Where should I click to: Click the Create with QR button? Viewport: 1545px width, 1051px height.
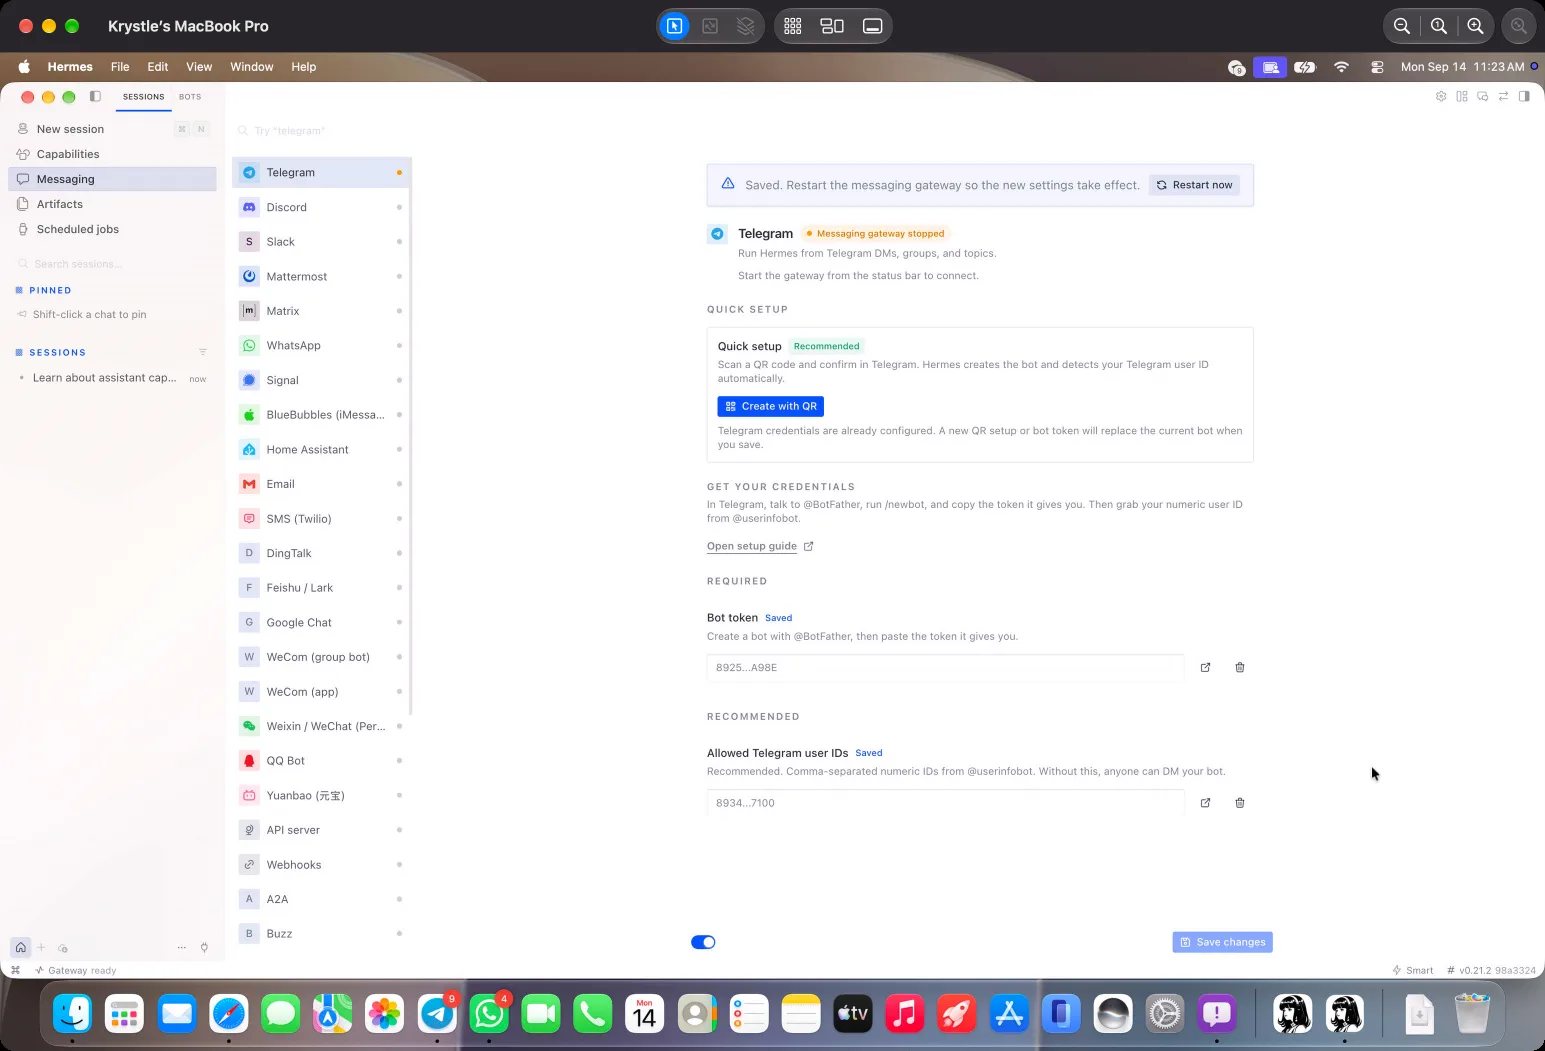click(x=770, y=406)
